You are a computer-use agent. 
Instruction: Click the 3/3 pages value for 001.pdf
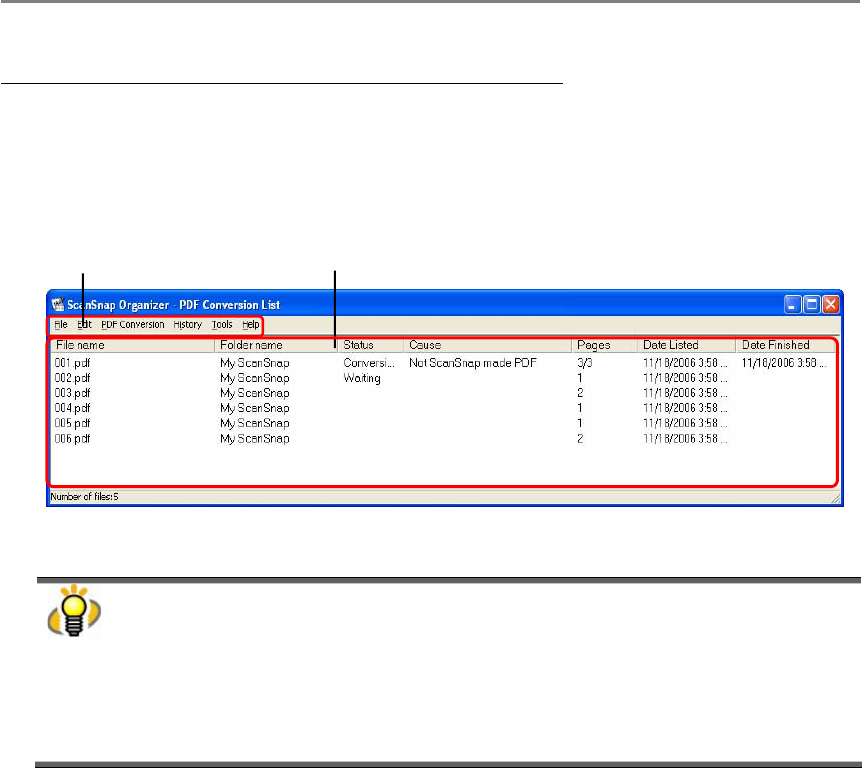pos(584,363)
